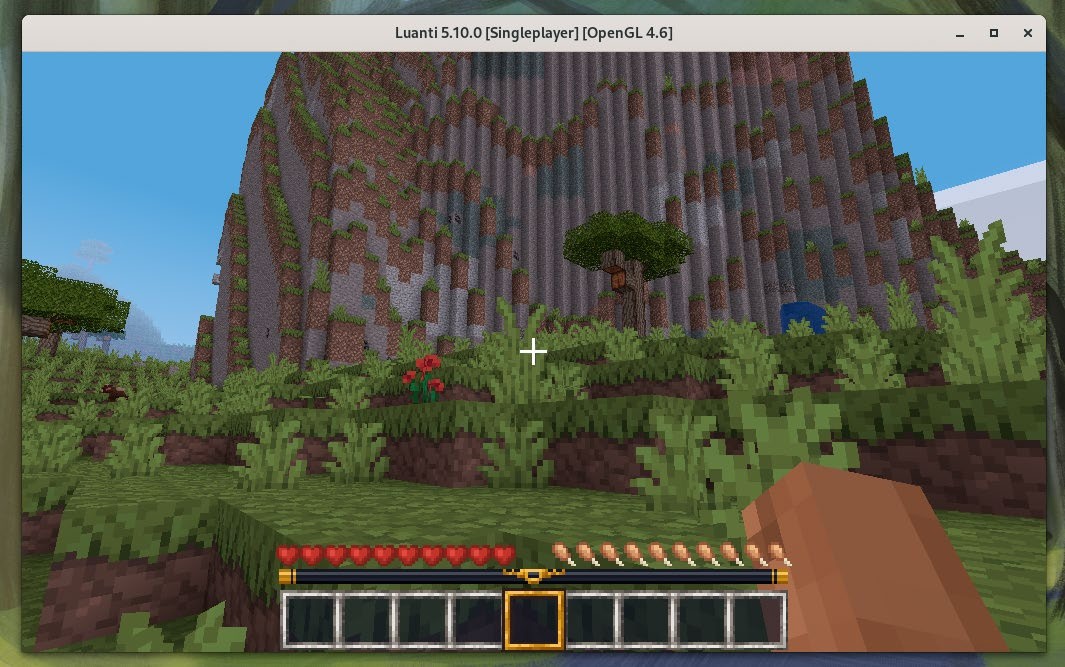This screenshot has height=667, width=1065.
Task: Close the Luanti window
Action: coord(1028,33)
